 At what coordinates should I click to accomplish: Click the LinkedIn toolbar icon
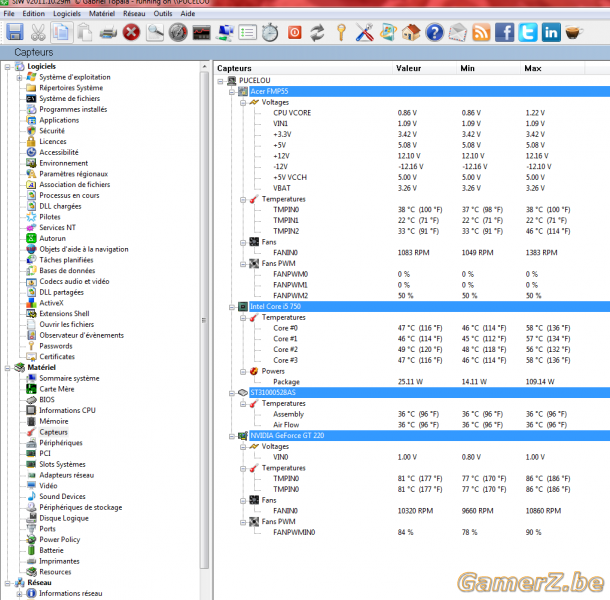tap(551, 32)
